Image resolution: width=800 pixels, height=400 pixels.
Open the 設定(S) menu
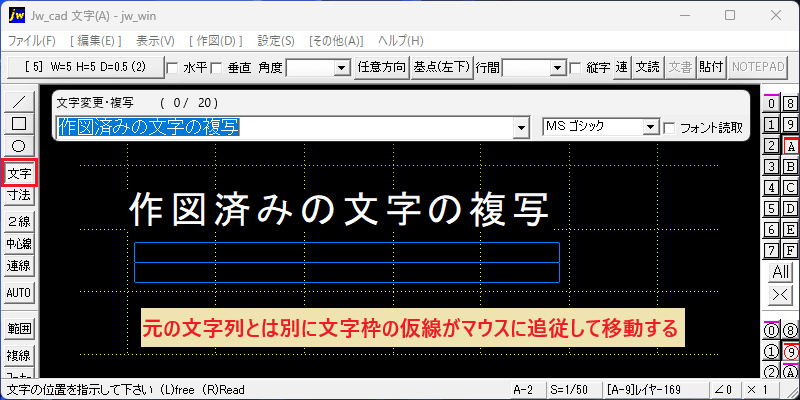click(x=276, y=41)
